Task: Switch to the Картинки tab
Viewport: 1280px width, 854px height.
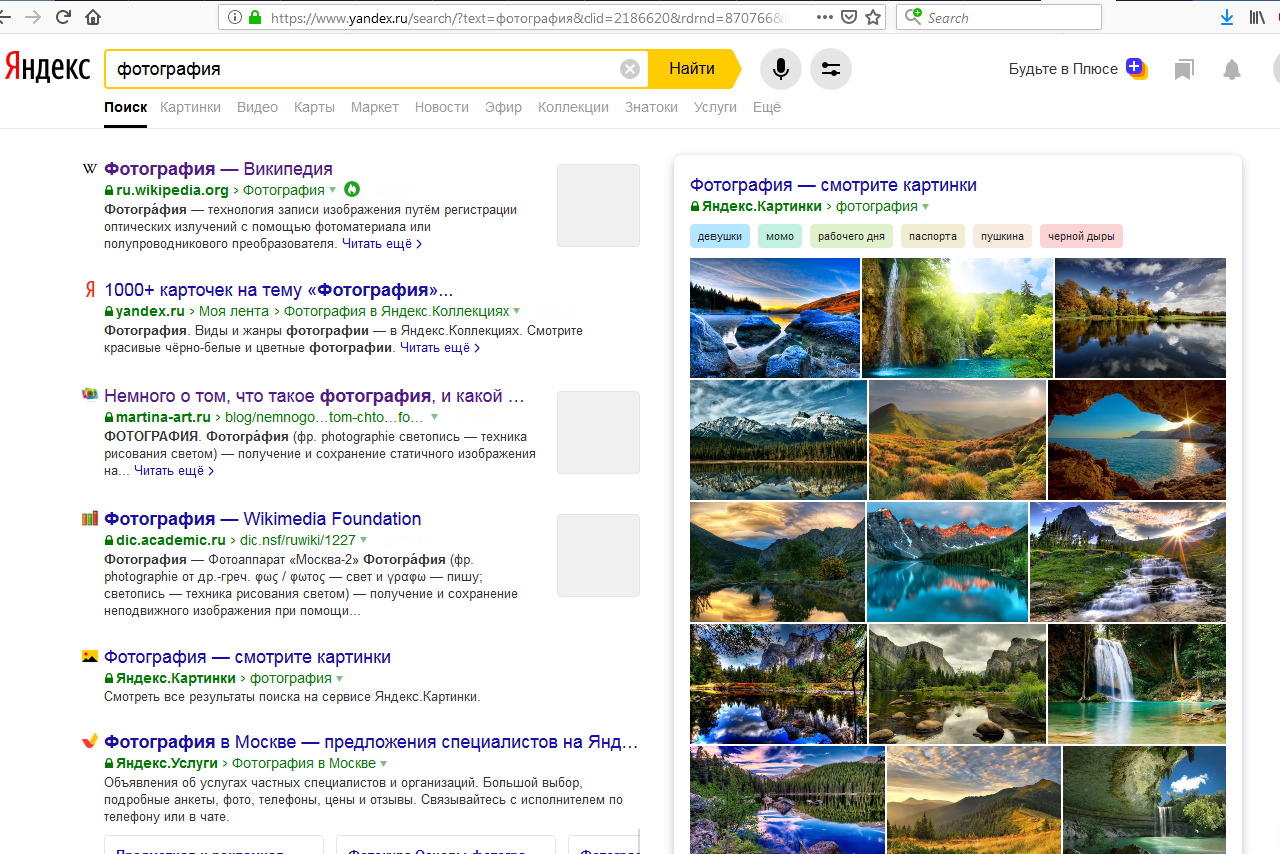Action: [x=190, y=107]
